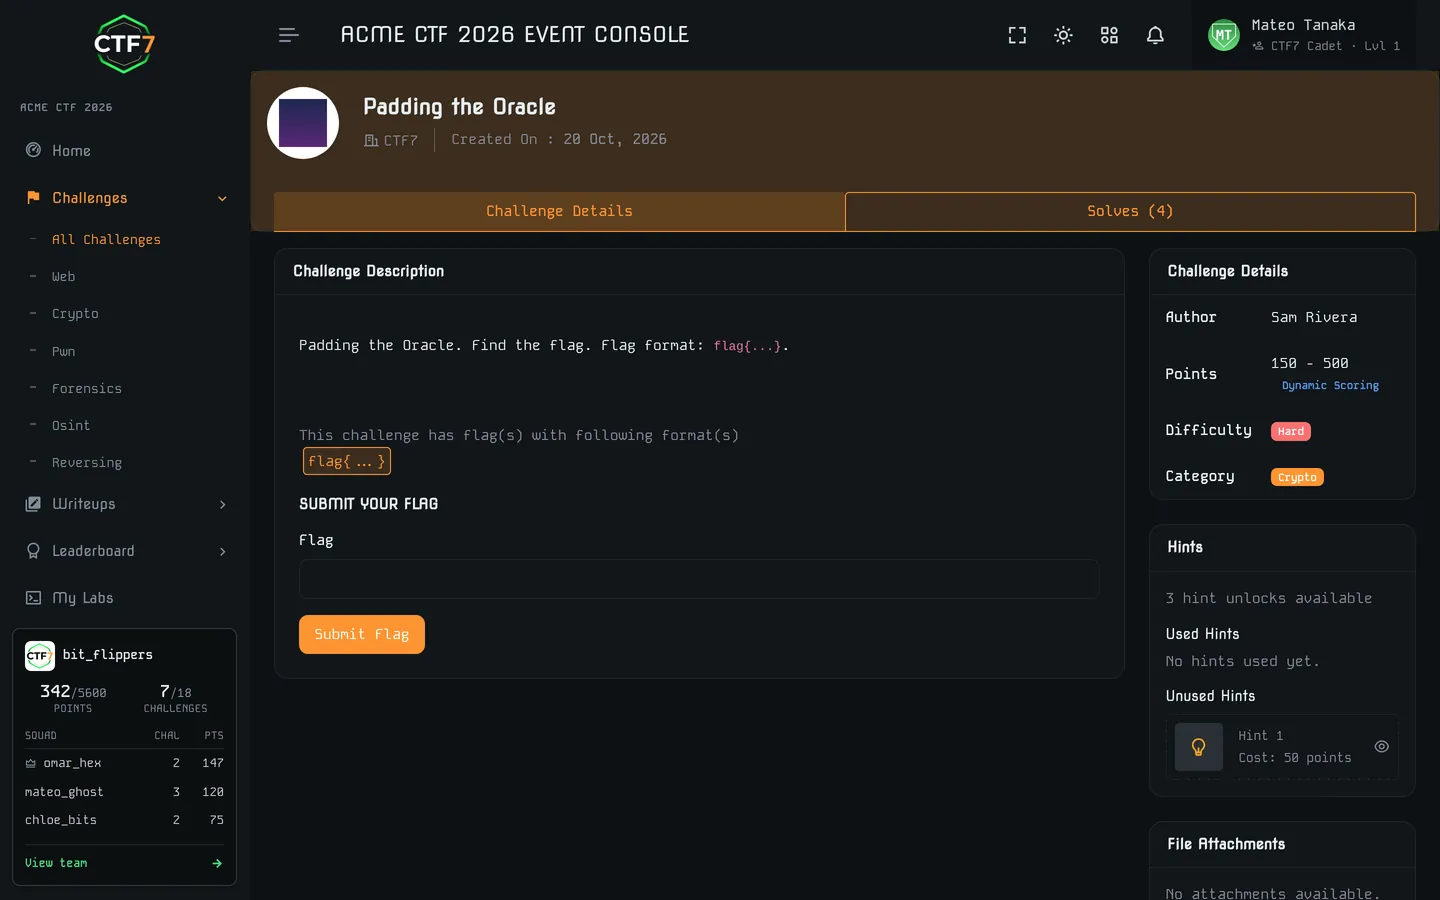
Task: Click the flag{ ... } format tag
Action: pyautogui.click(x=347, y=461)
